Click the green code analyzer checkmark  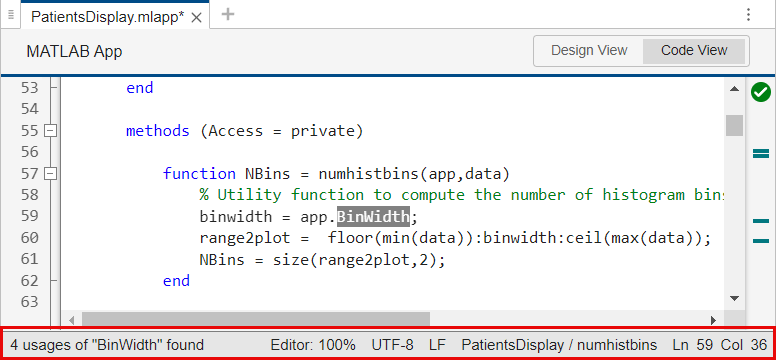761,92
